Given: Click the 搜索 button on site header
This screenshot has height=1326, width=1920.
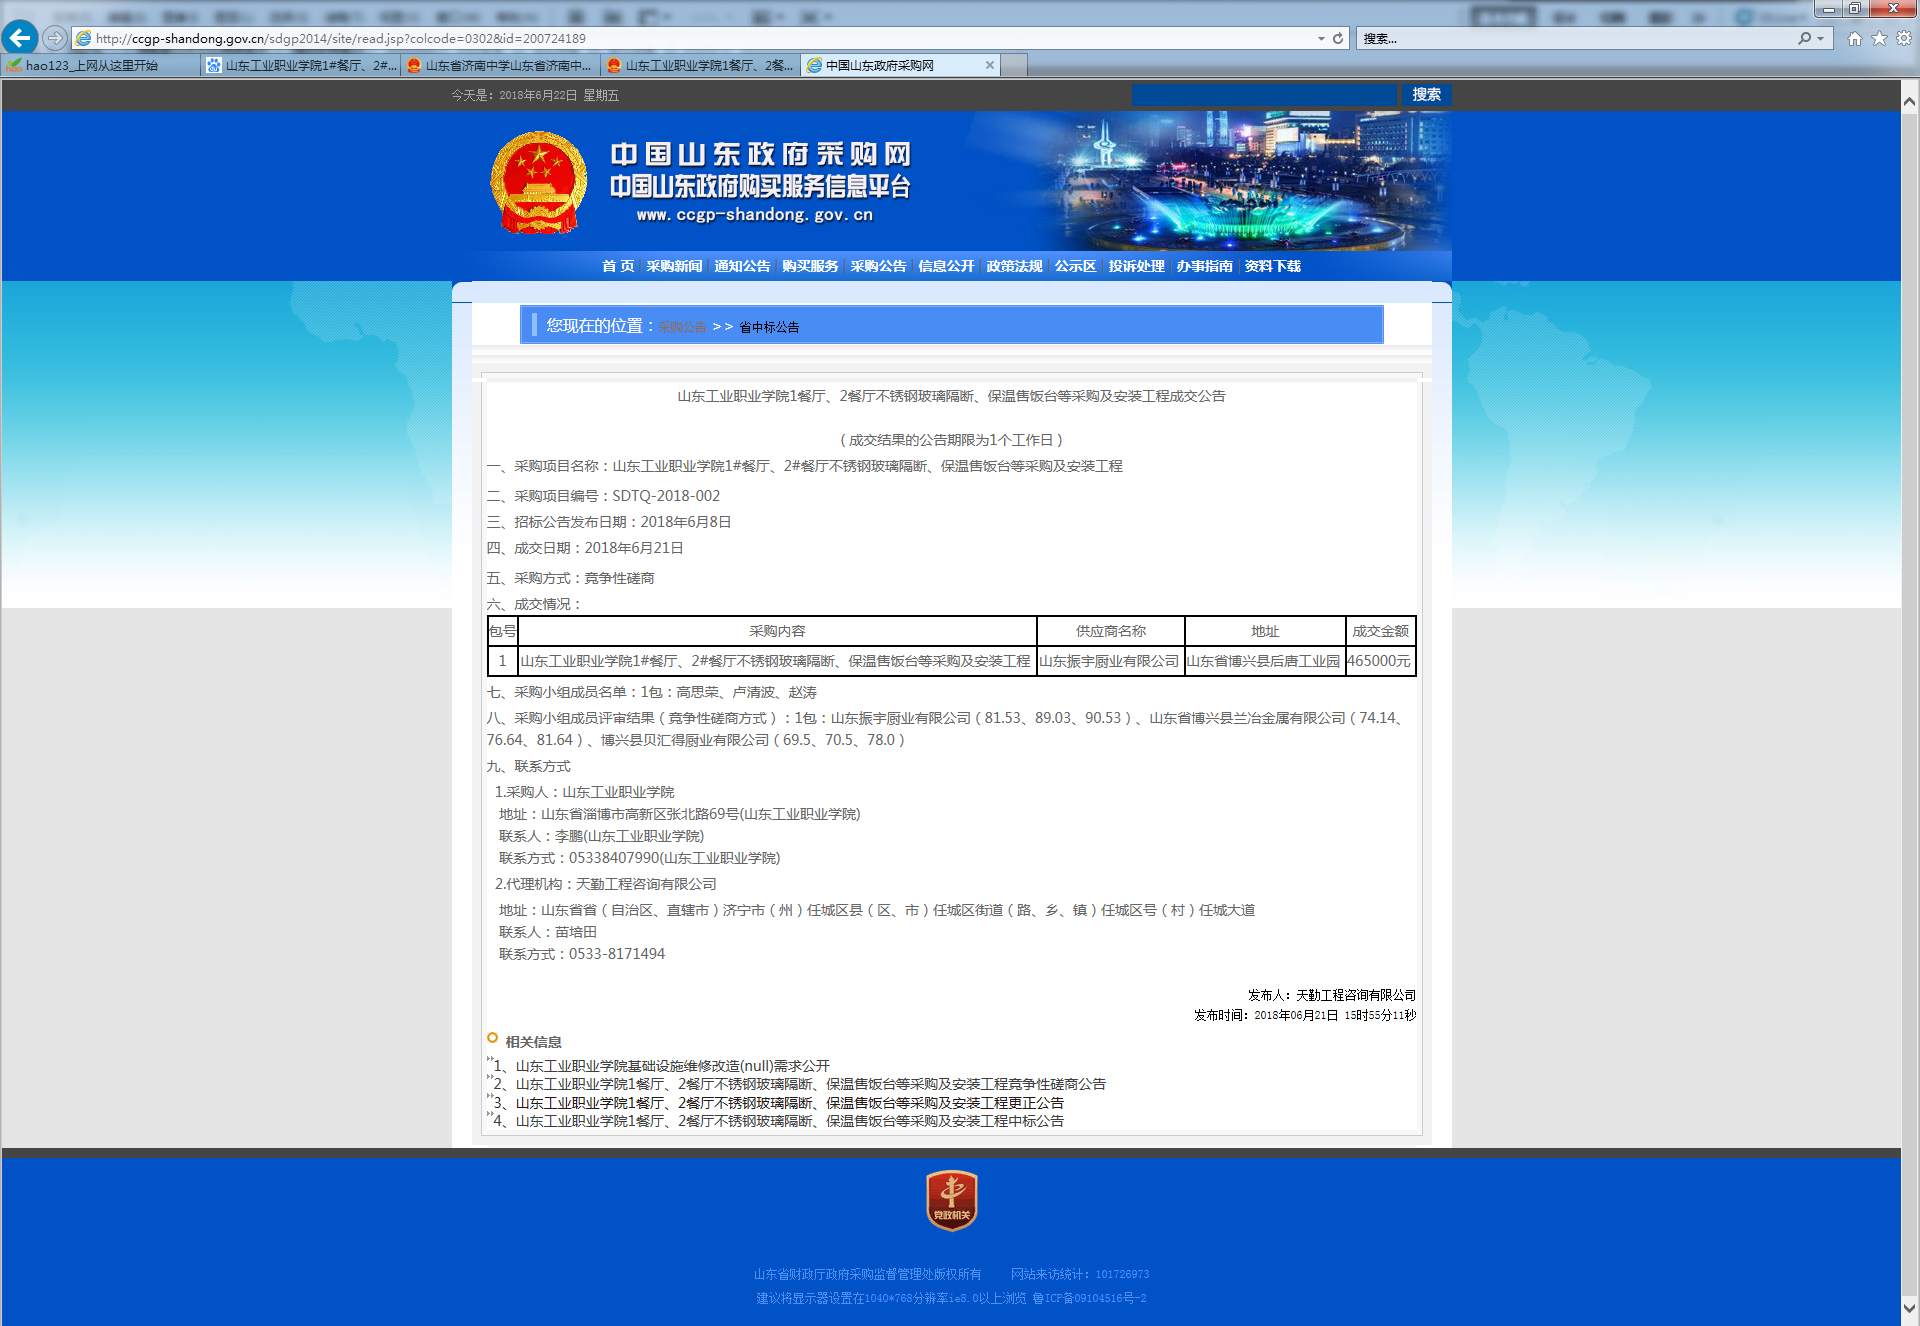Looking at the screenshot, I should tap(1426, 94).
